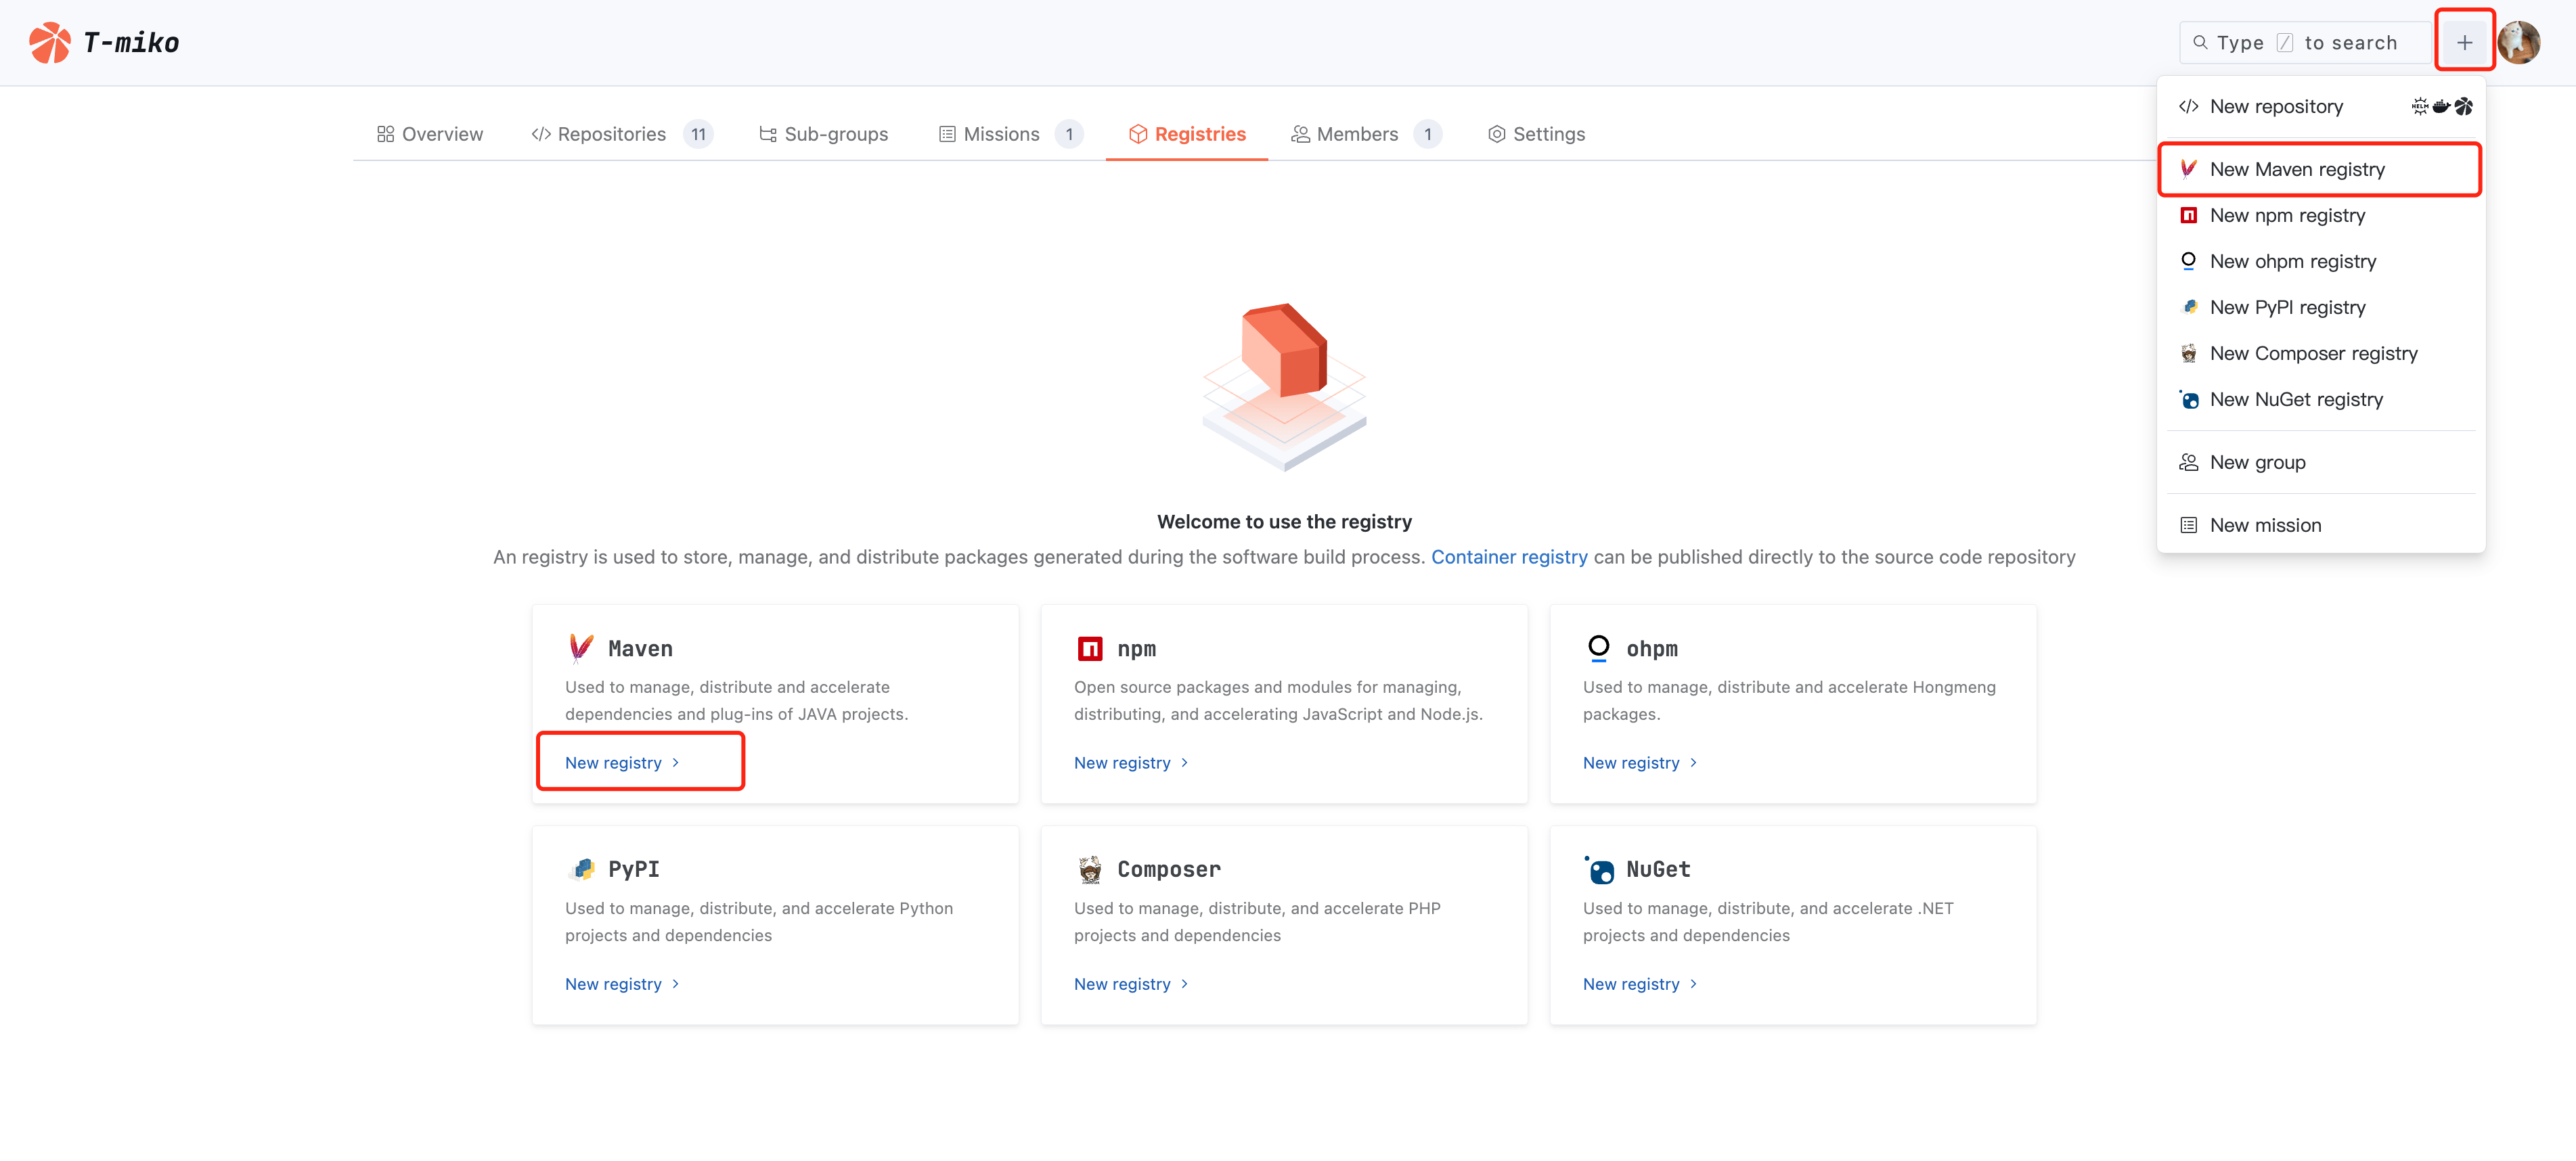Open the user avatar menu
The height and width of the screenshot is (1161, 2576).
tap(2519, 42)
